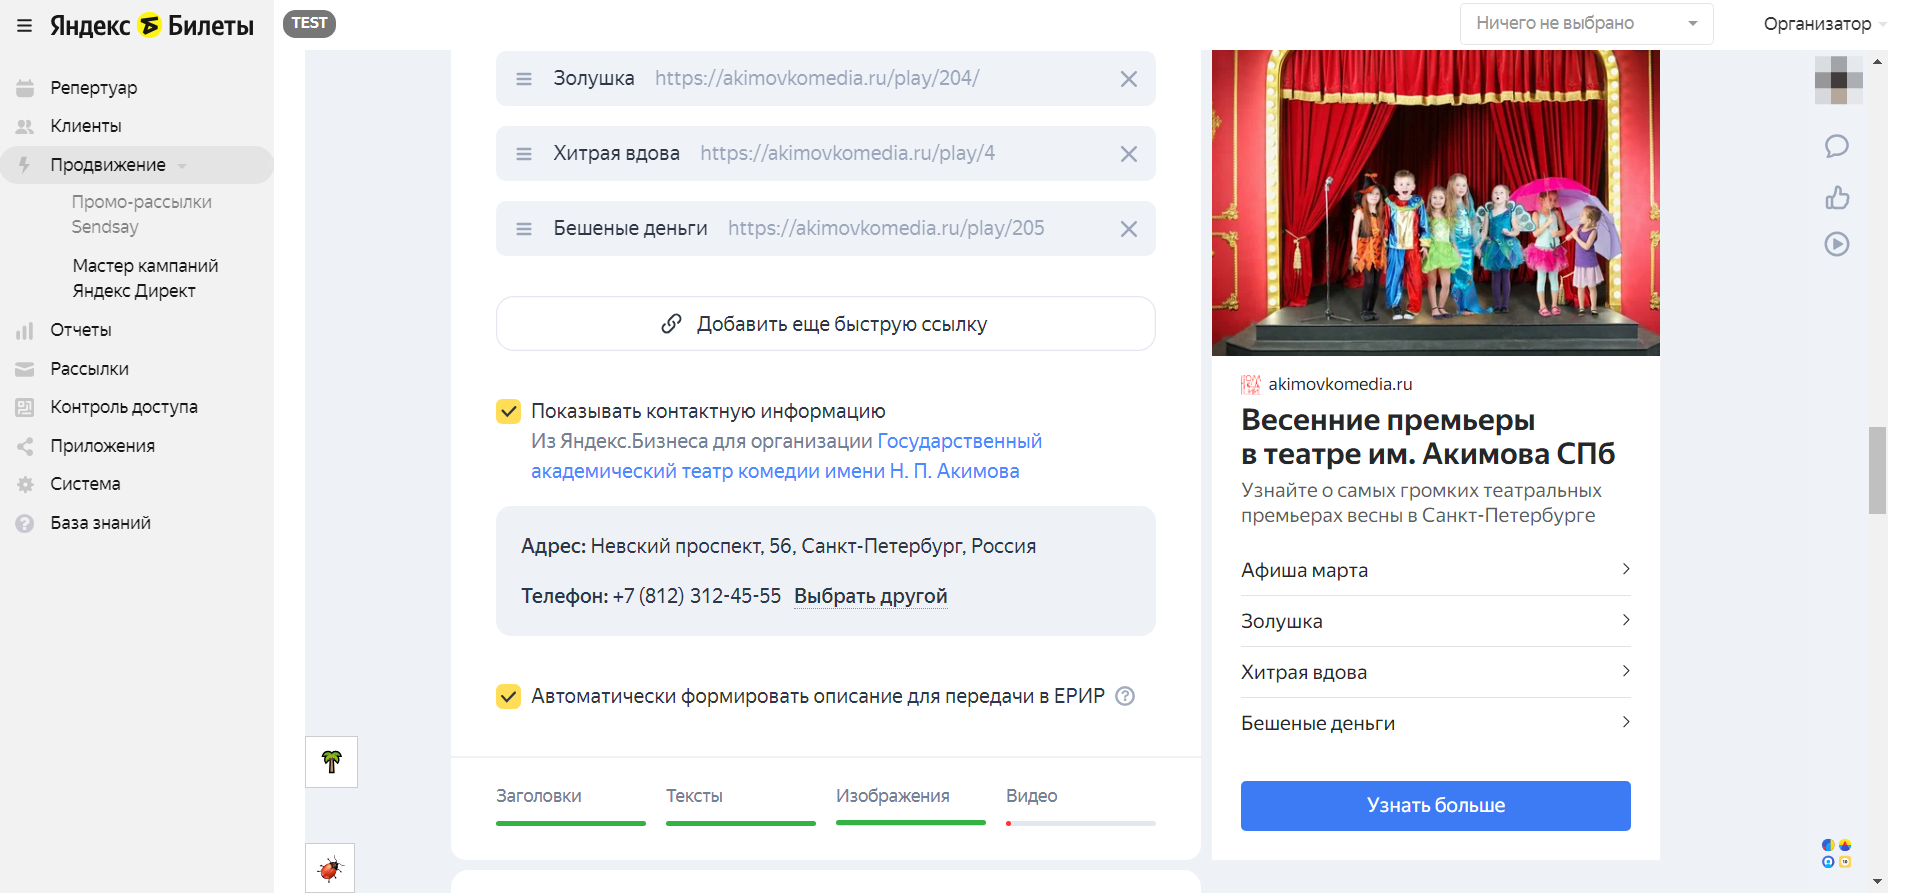Click the pixelated user avatar
This screenshot has height=893, width=1918.
1838,80
